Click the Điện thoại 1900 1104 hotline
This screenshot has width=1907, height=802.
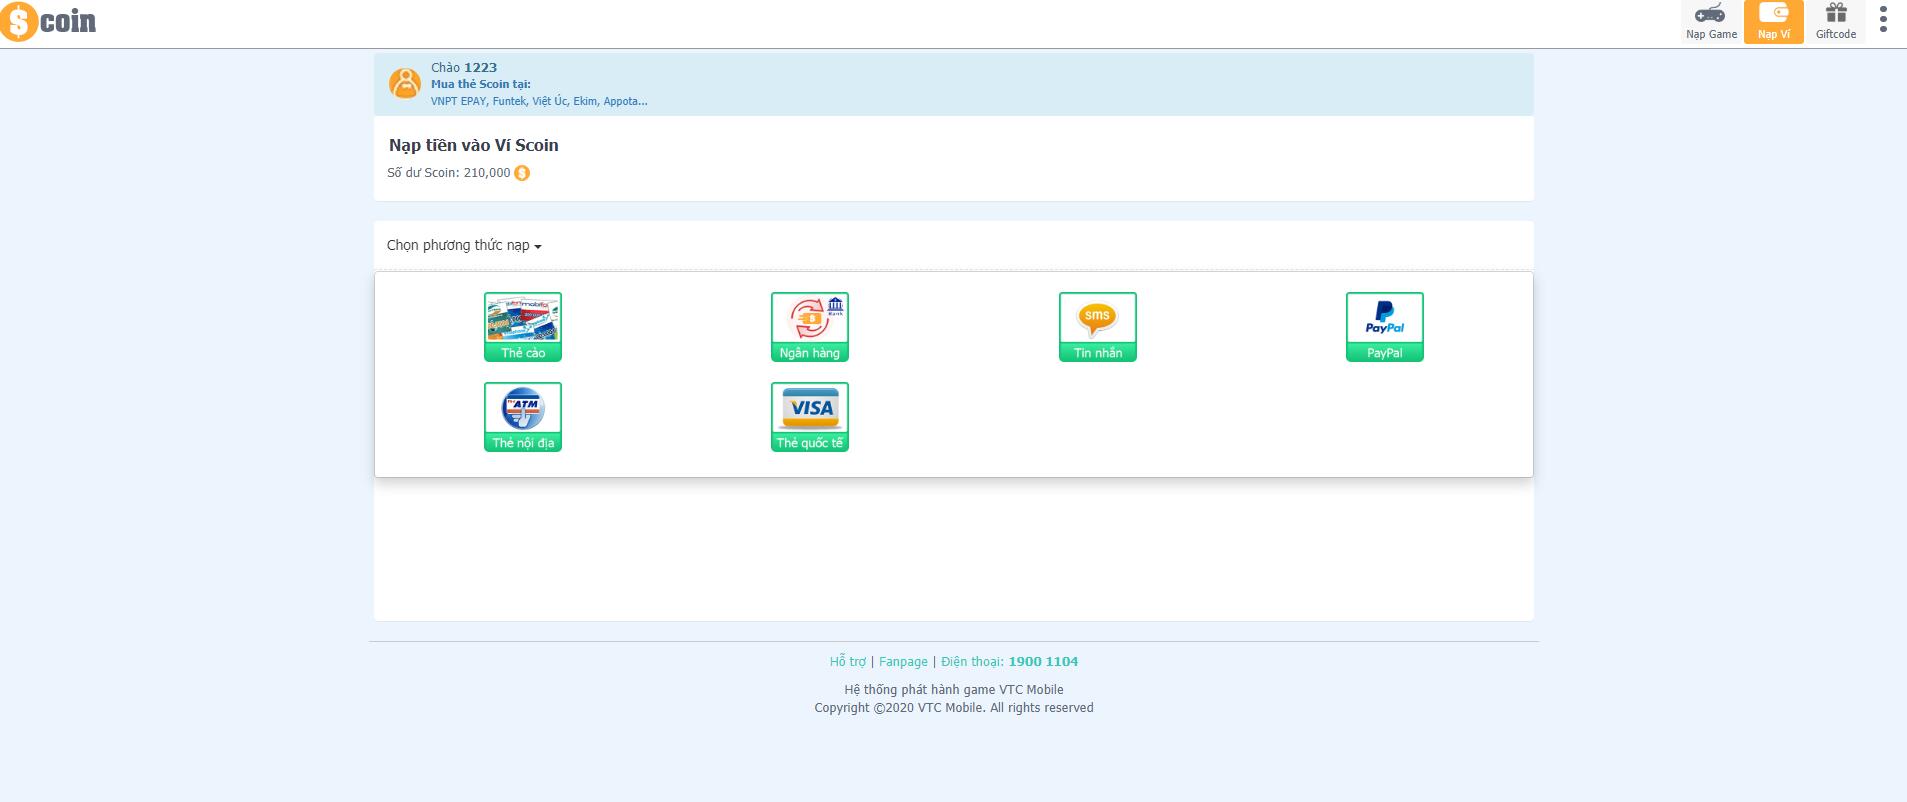tap(1009, 661)
